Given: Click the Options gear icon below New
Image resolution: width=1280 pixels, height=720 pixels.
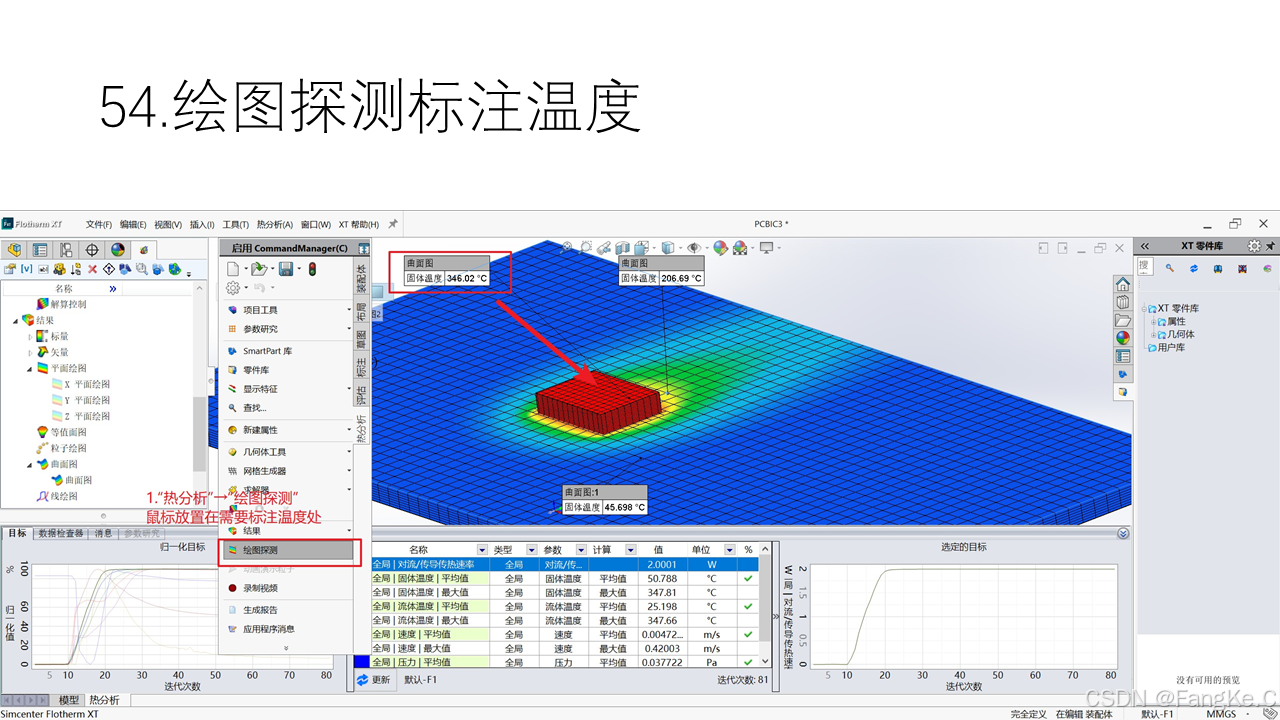Looking at the screenshot, I should click(233, 288).
